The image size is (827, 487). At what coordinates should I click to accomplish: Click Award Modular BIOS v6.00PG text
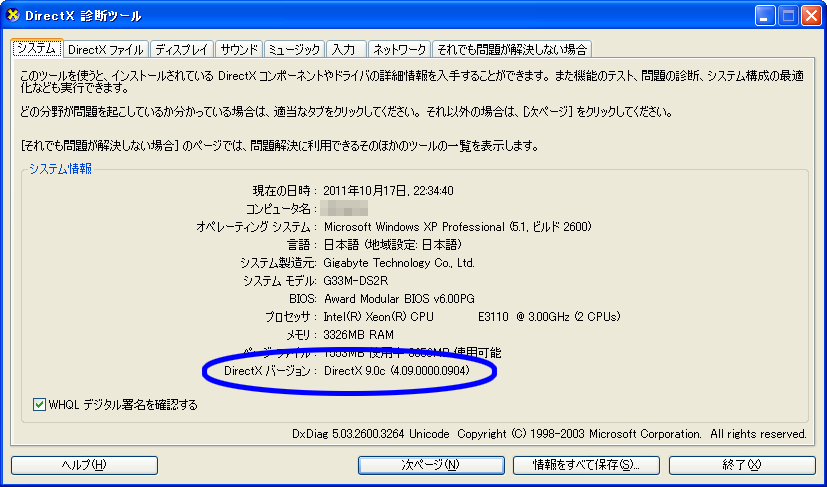click(399, 299)
